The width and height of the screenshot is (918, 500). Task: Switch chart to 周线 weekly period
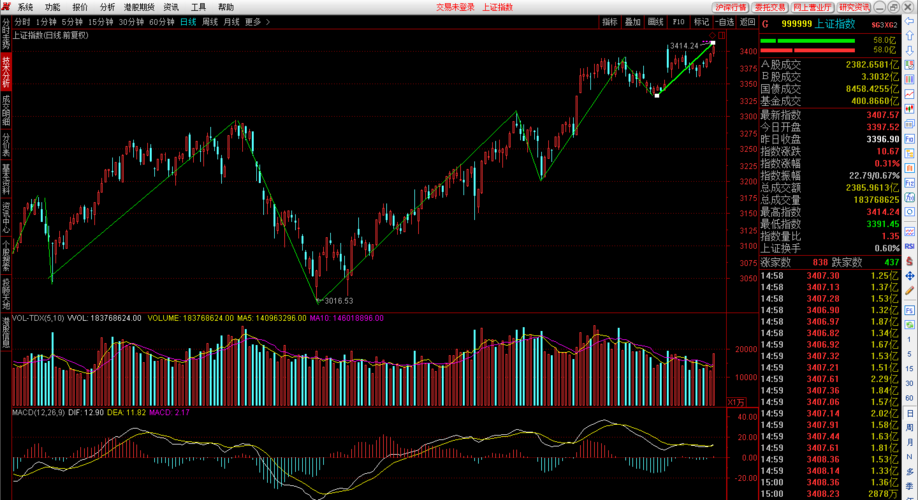[x=210, y=22]
